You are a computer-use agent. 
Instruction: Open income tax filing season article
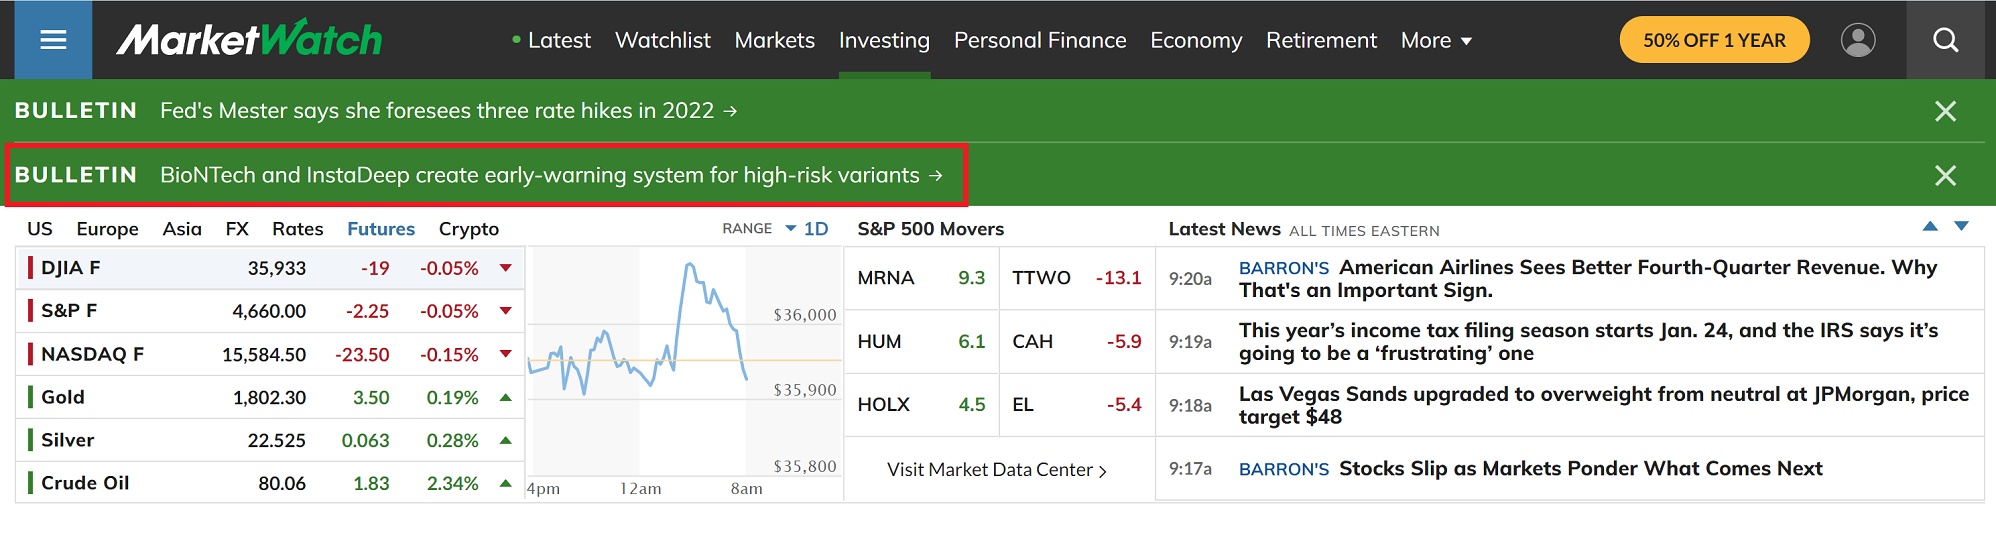[x=1588, y=342]
